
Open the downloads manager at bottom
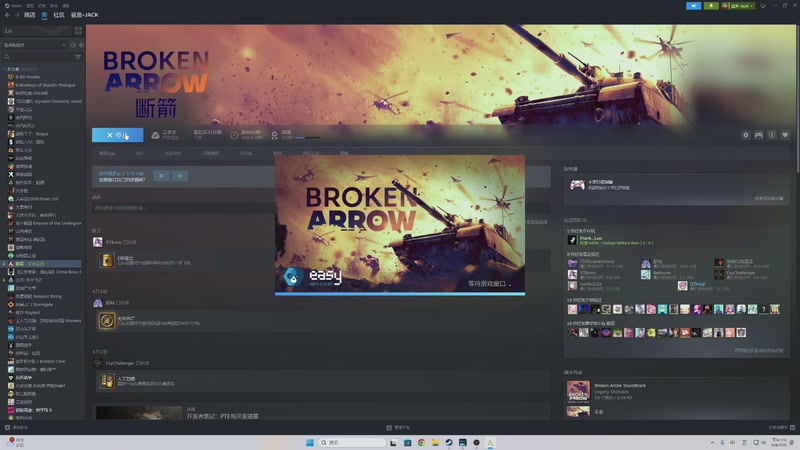click(x=398, y=428)
